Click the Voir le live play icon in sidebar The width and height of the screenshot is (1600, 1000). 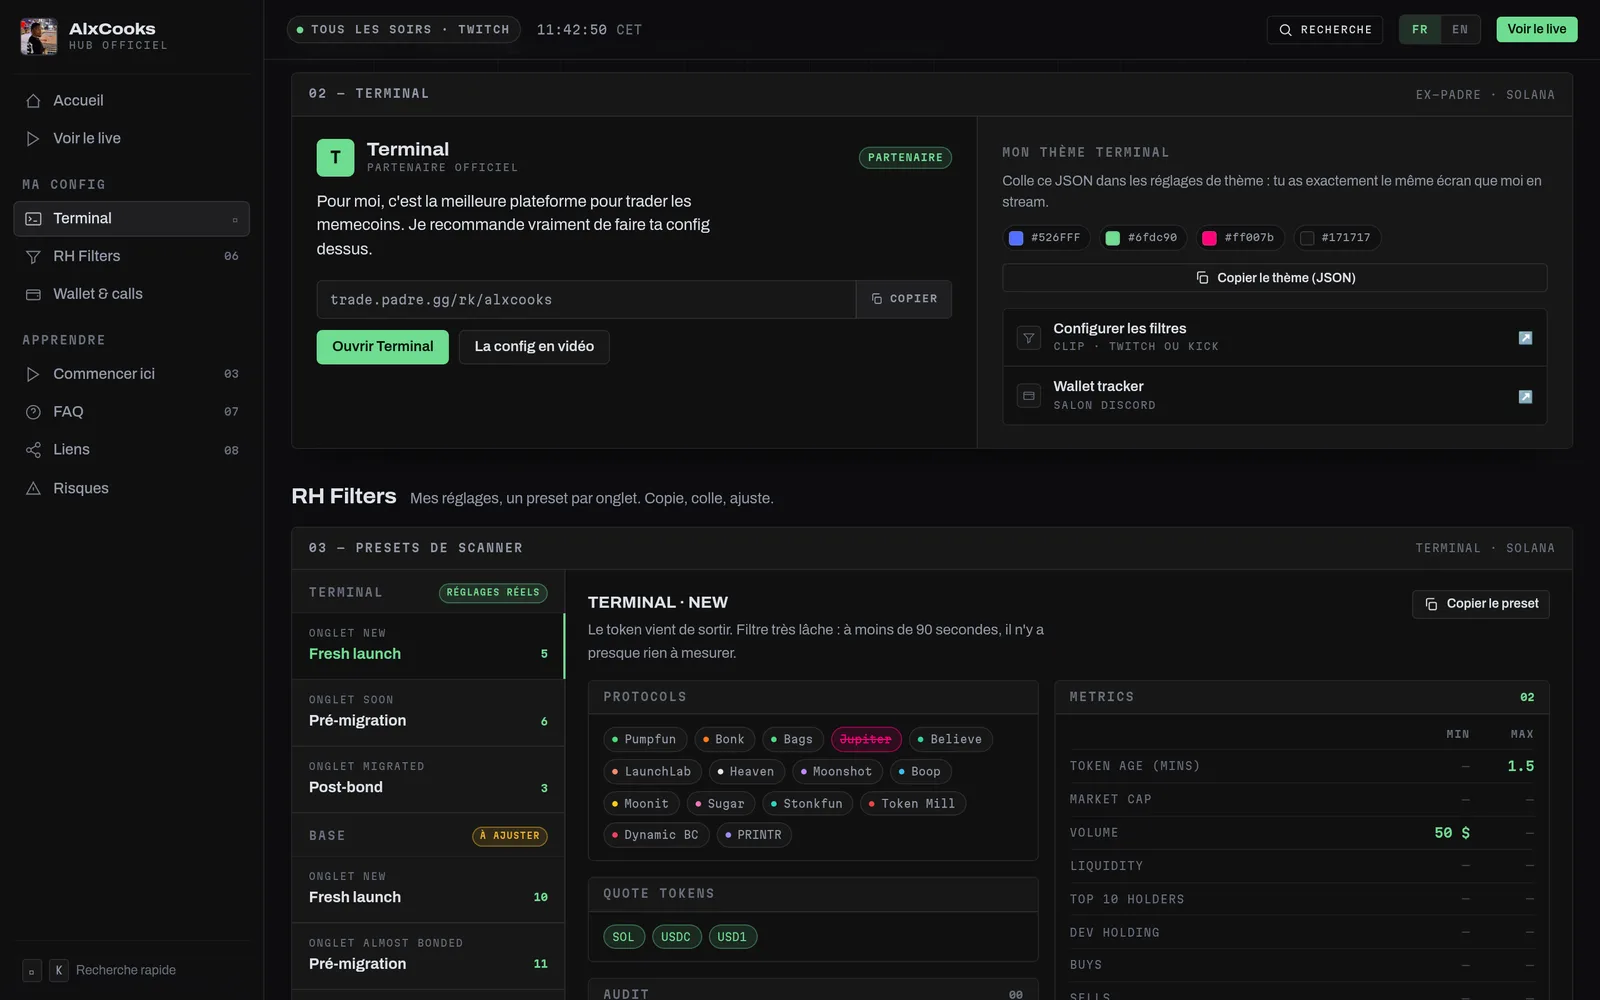point(33,139)
